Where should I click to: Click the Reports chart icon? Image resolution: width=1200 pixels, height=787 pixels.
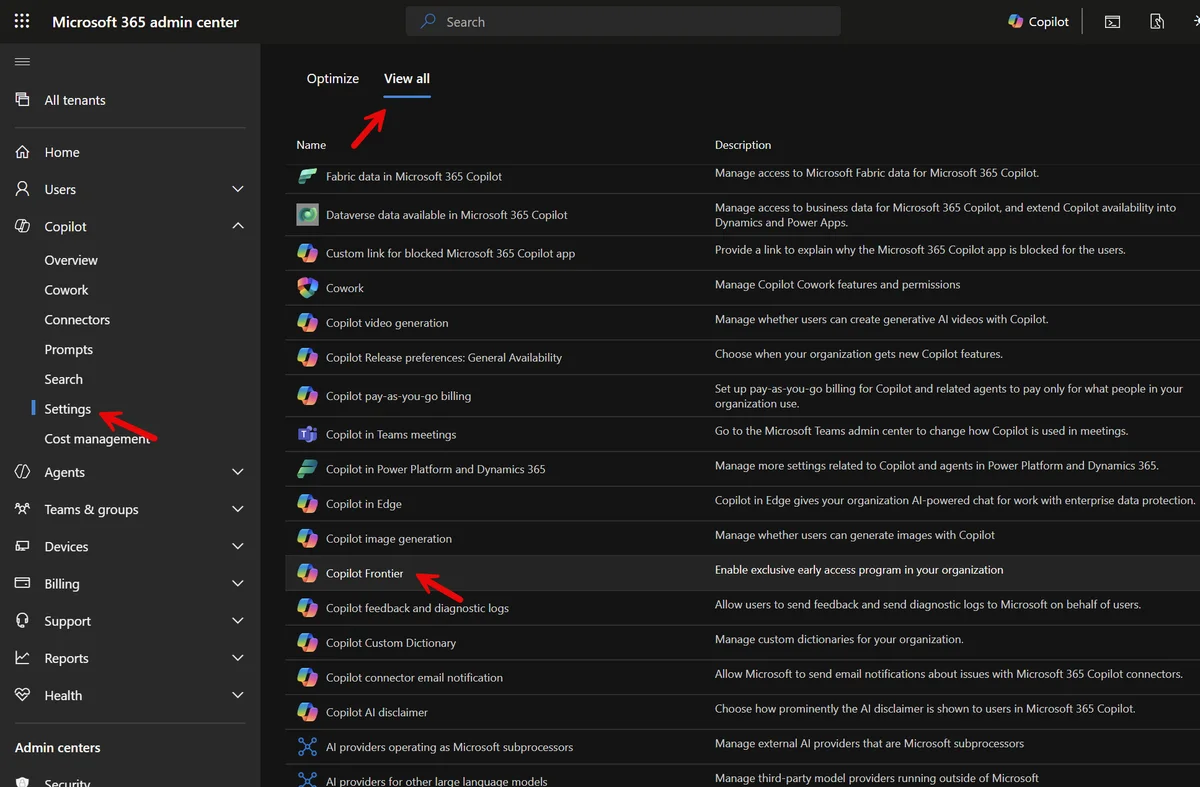coord(22,658)
